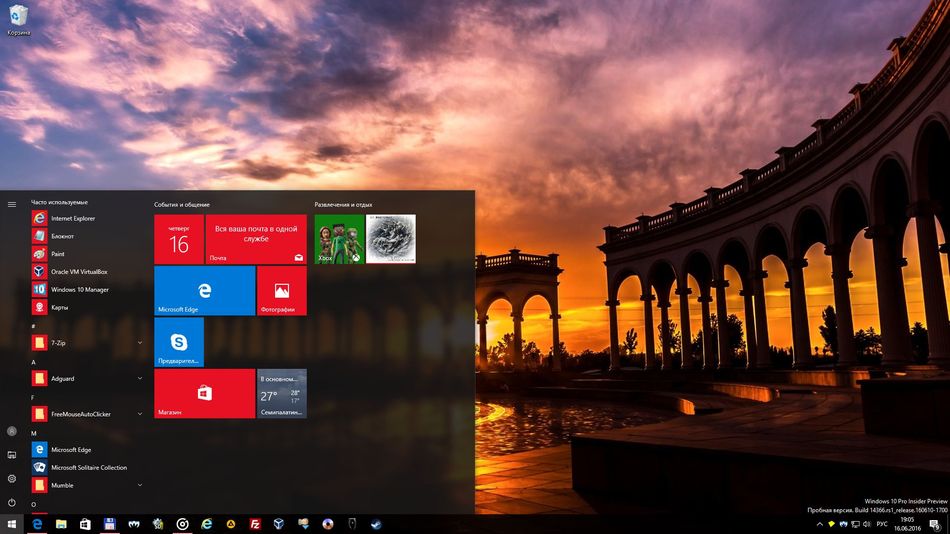950x534 pixels.
Task: Show hidden tray icons chevron
Action: 820,524
